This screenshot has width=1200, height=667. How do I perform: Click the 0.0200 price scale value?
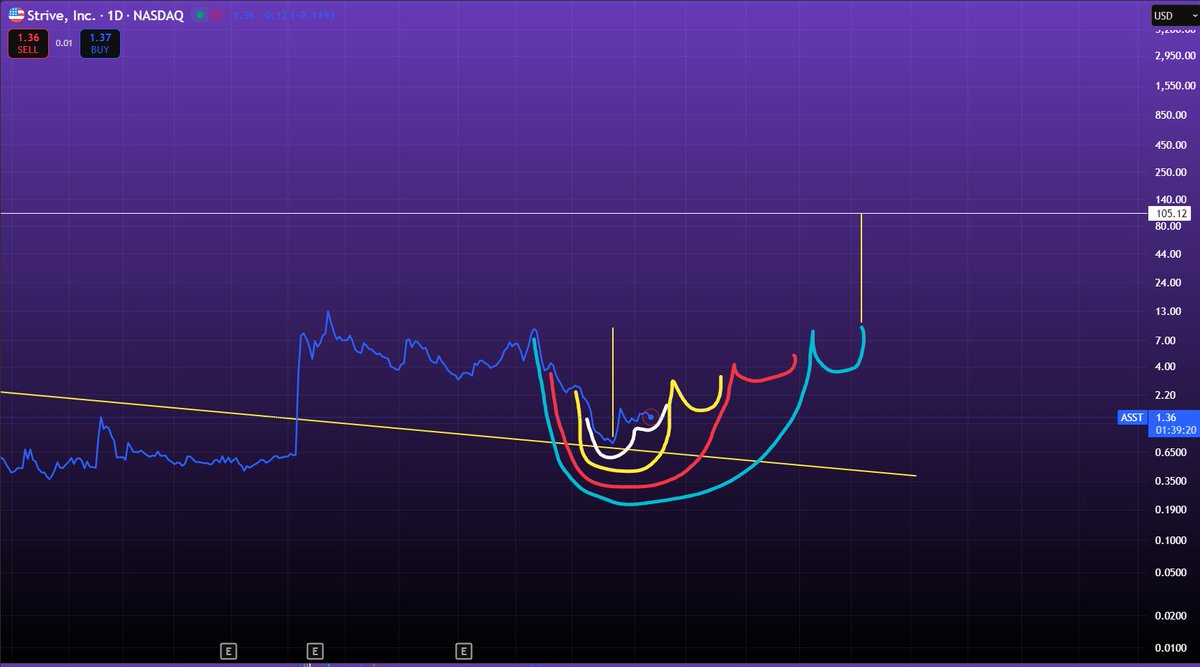coord(1169,617)
